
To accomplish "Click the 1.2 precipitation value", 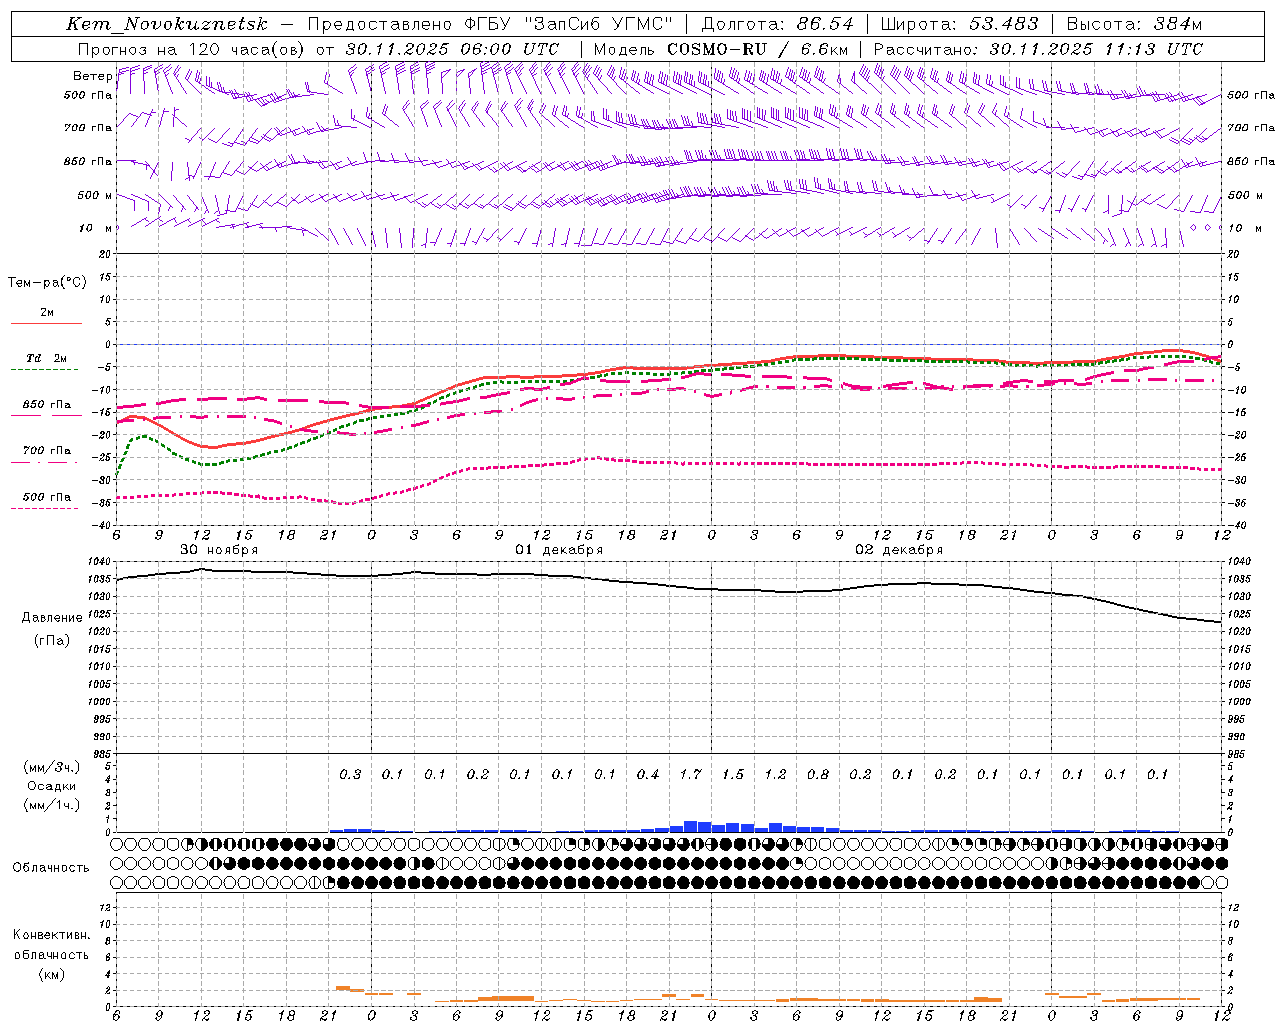I will click(x=775, y=774).
